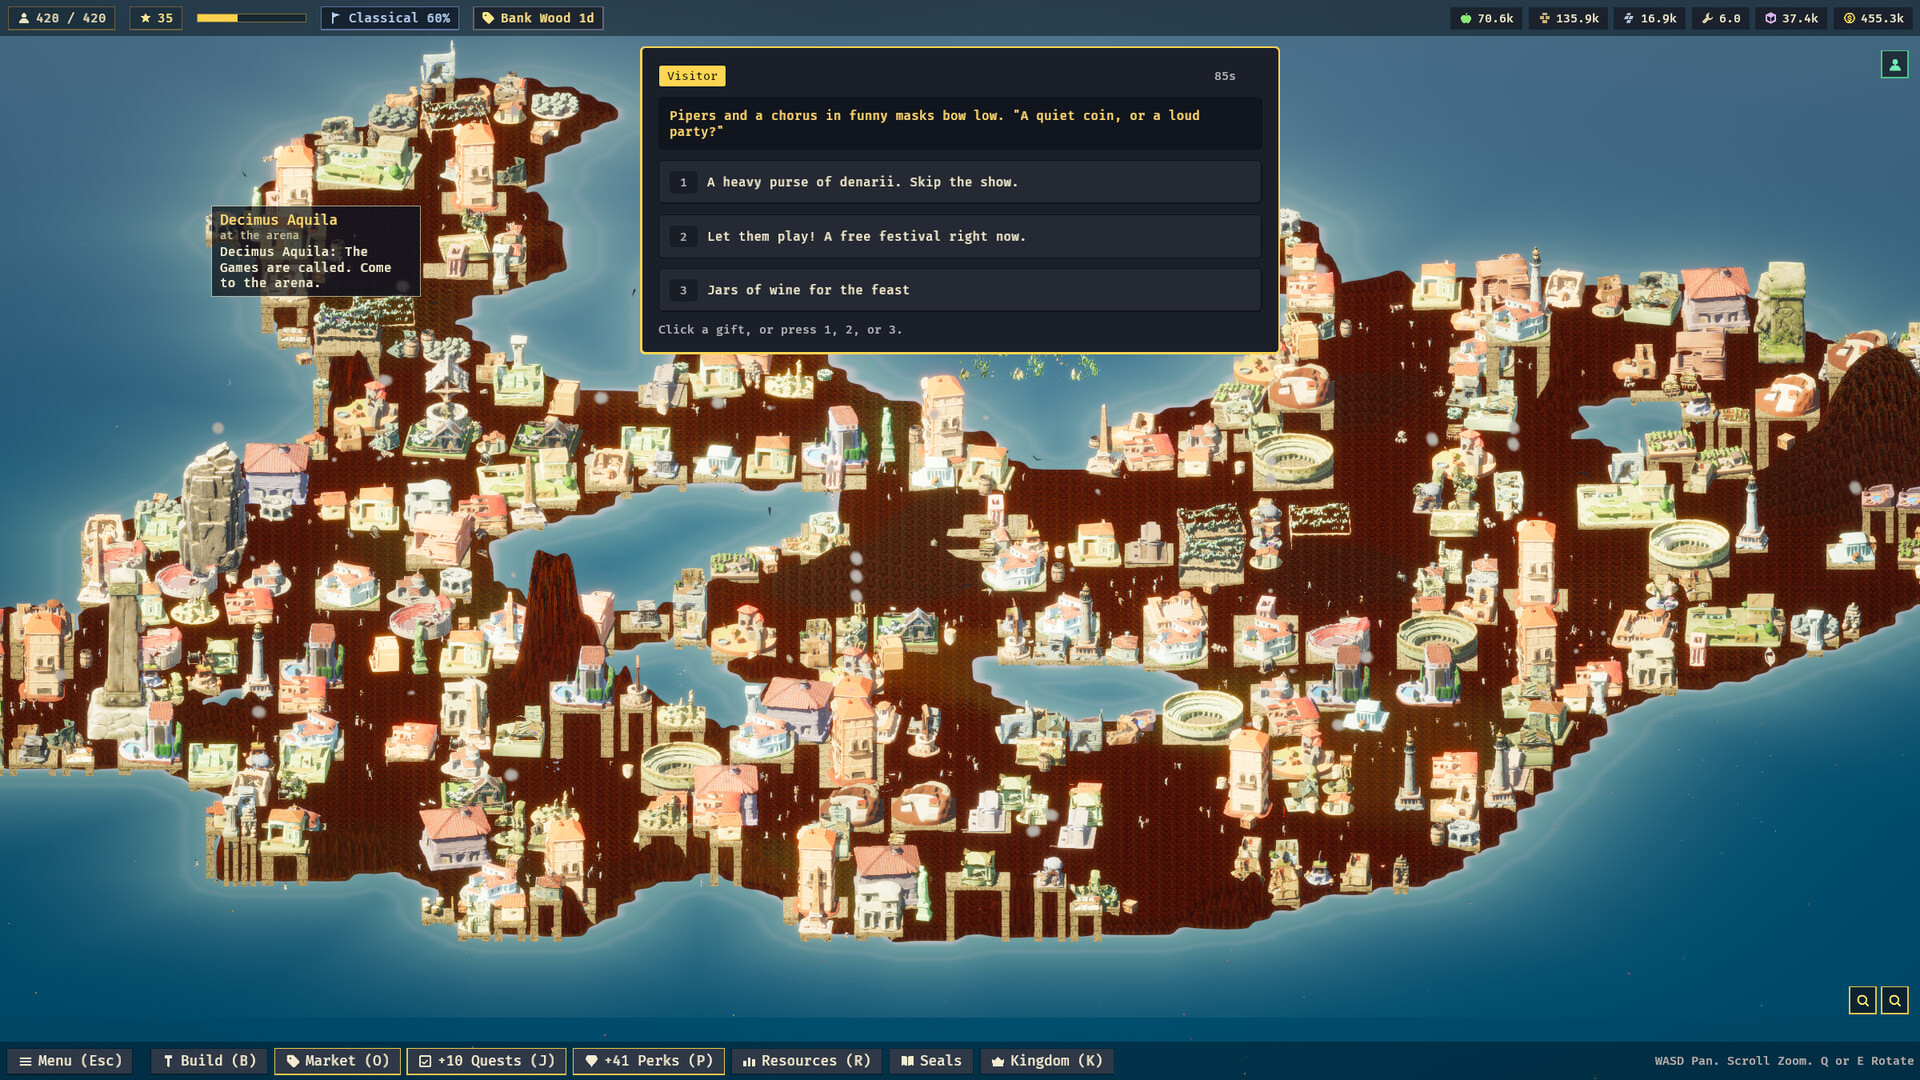This screenshot has height=1080, width=1920.
Task: Click the Bank Wood 1d tag
Action: tap(538, 18)
